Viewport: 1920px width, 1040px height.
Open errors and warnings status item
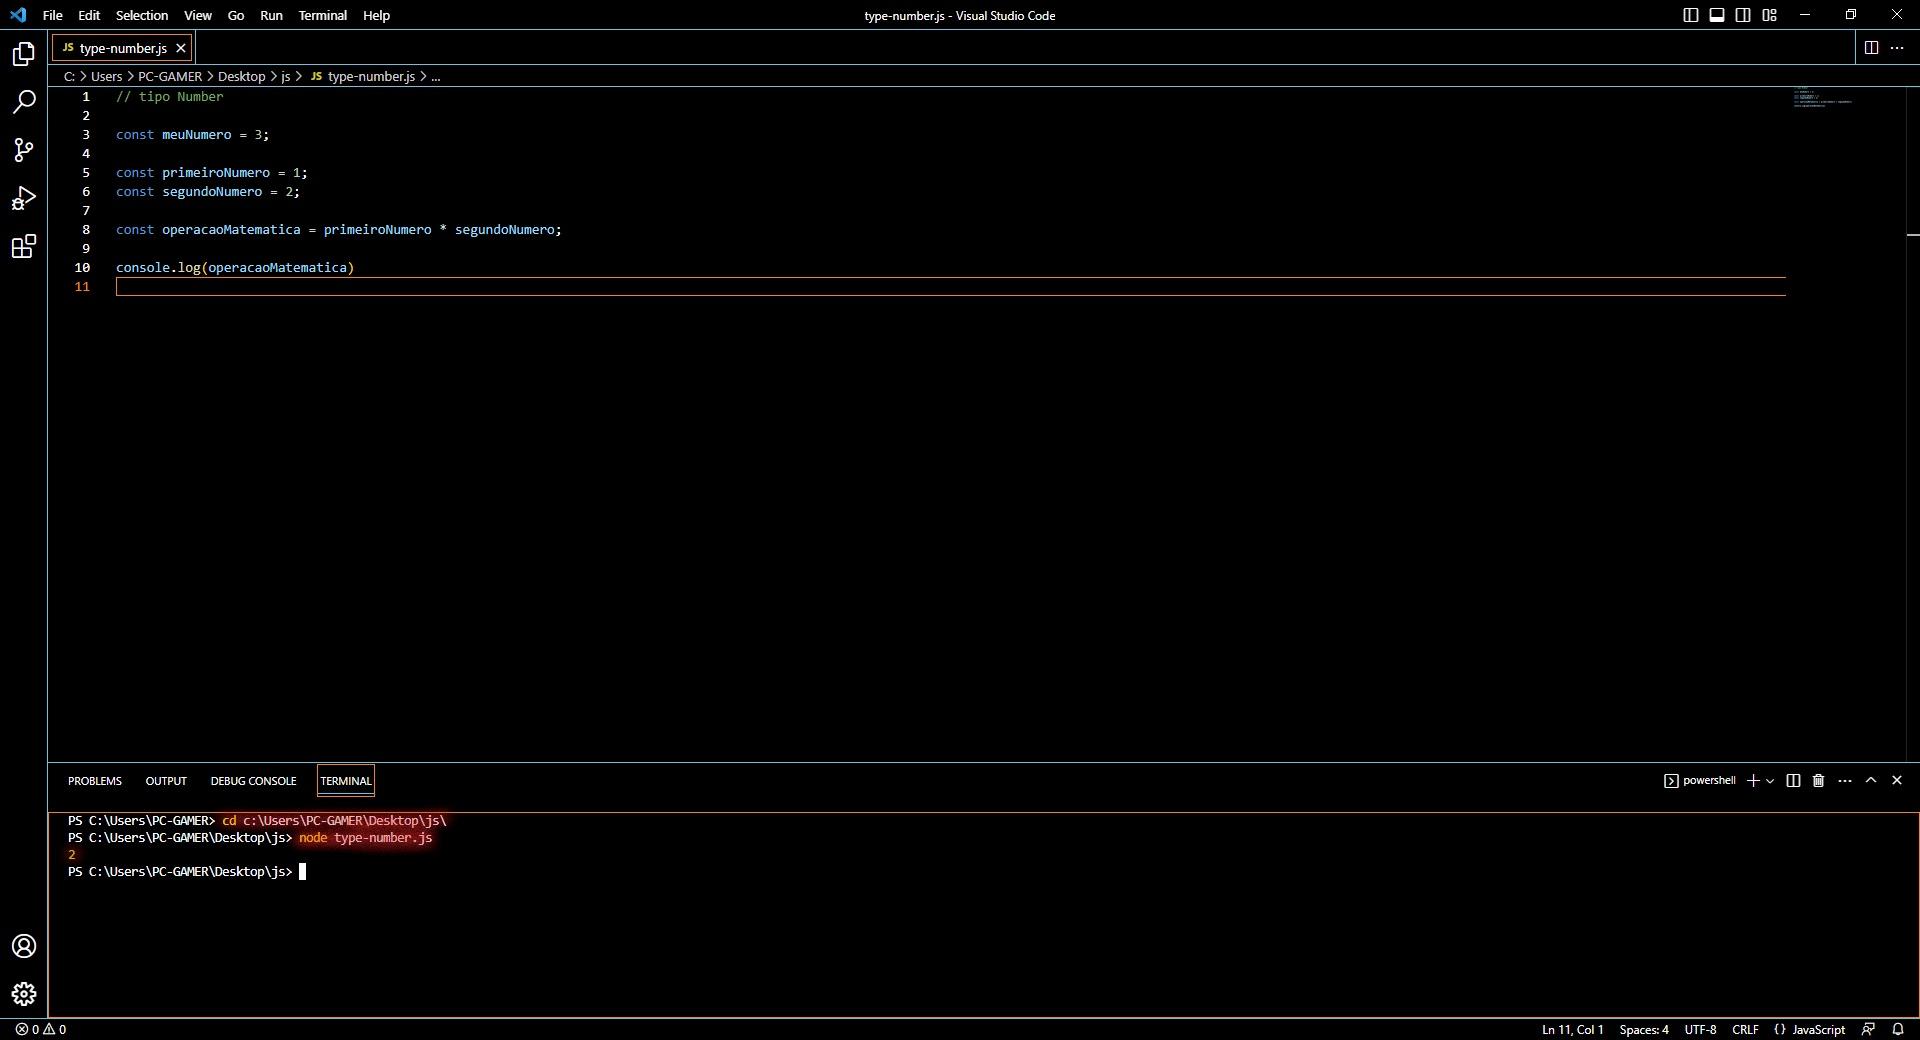coord(40,1029)
